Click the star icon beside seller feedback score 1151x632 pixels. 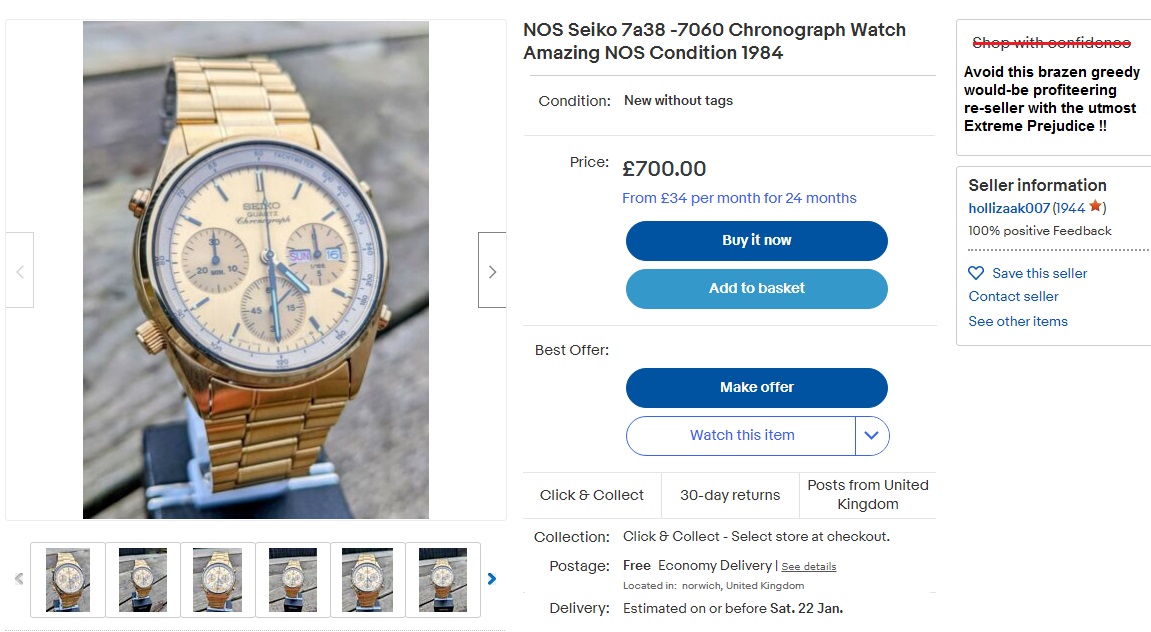click(x=1096, y=207)
